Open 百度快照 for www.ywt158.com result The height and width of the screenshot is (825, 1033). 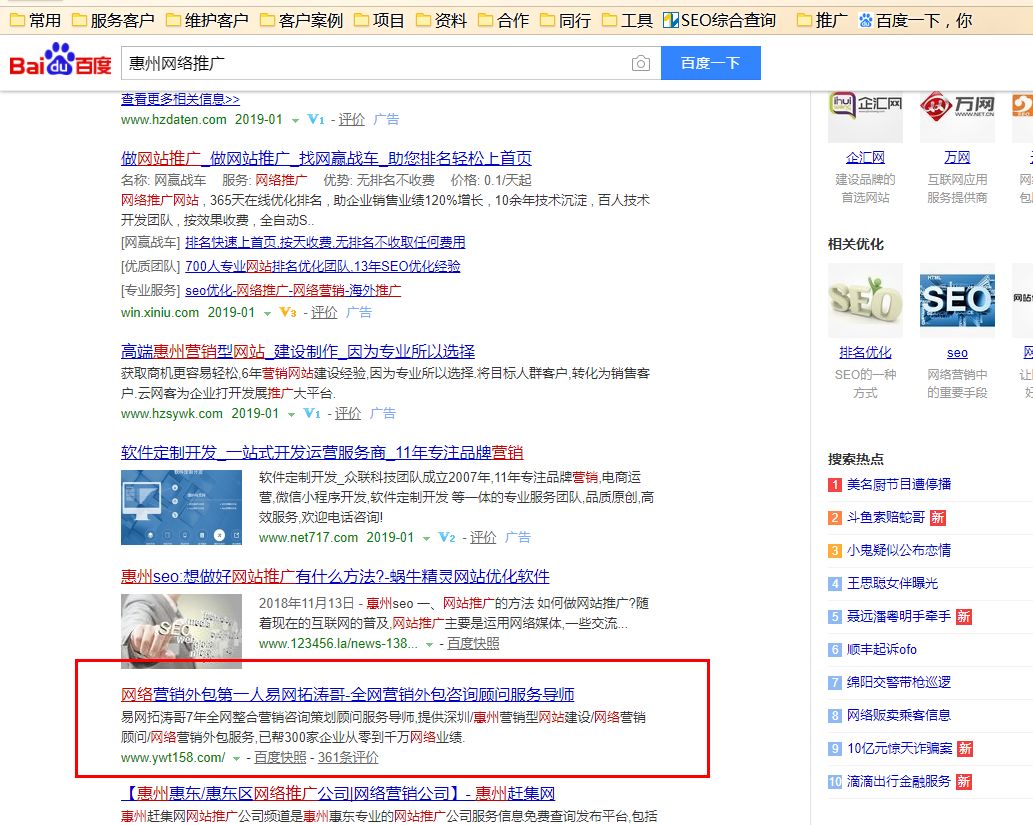280,757
